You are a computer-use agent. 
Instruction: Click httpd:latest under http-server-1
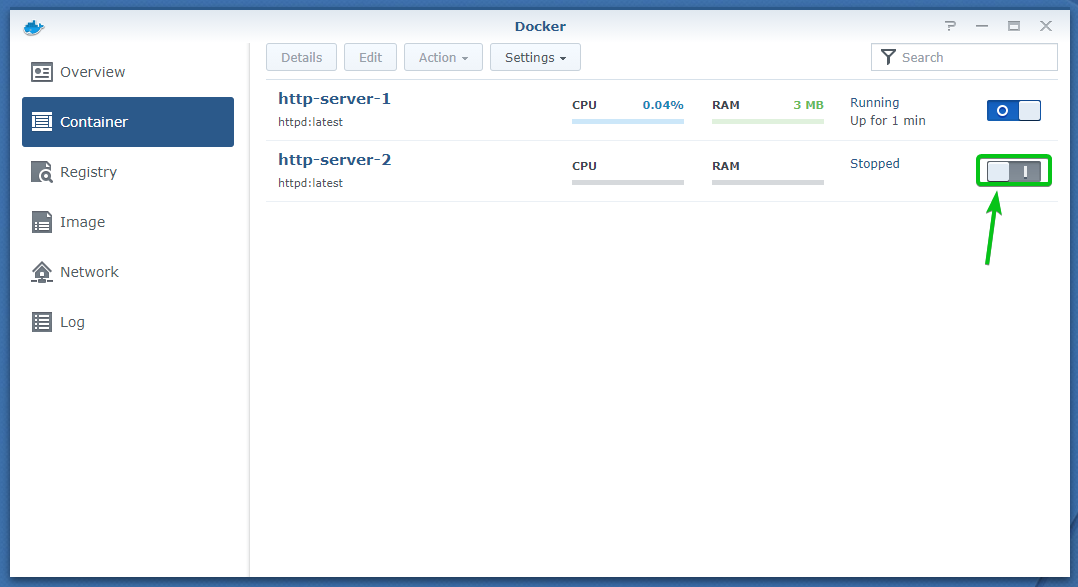[310, 122]
